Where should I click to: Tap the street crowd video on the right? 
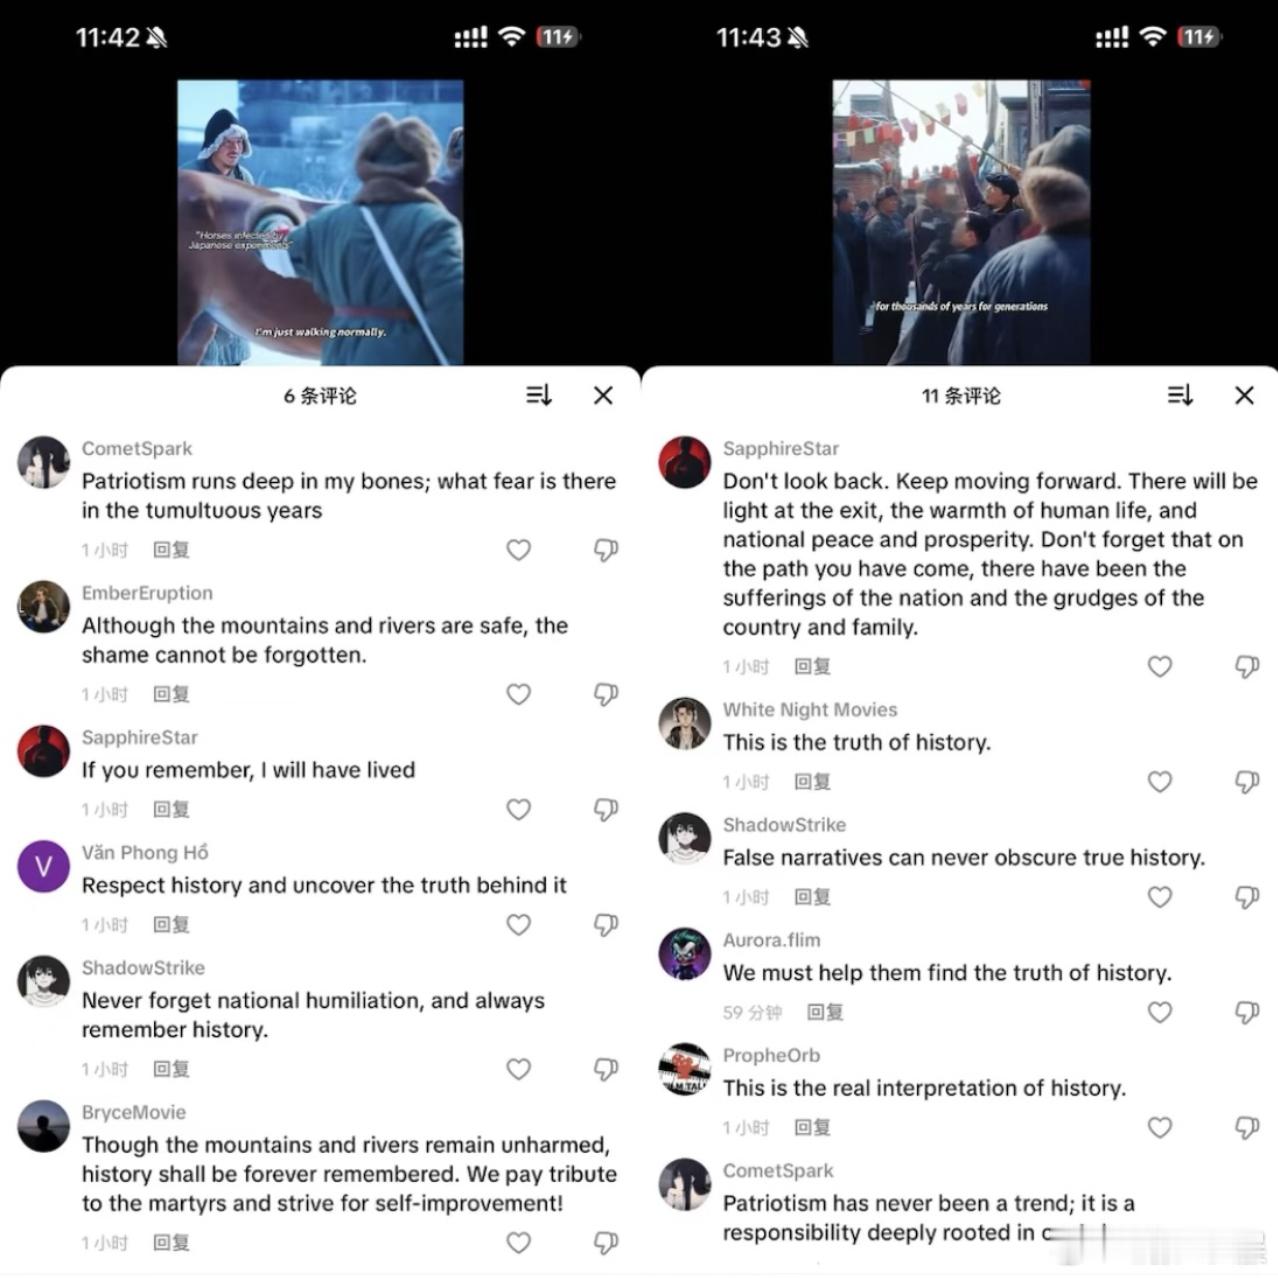click(961, 223)
